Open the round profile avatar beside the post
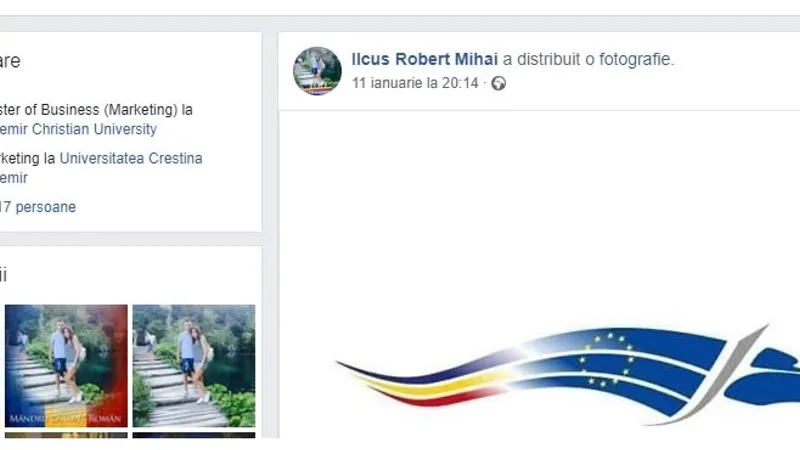The image size is (800, 450). click(x=317, y=71)
